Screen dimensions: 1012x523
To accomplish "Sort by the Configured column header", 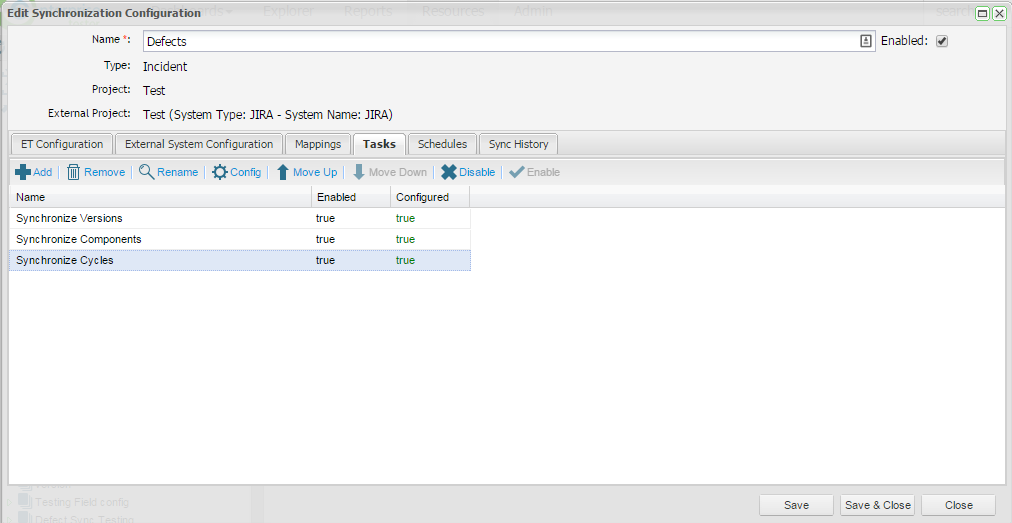I will coord(429,197).
